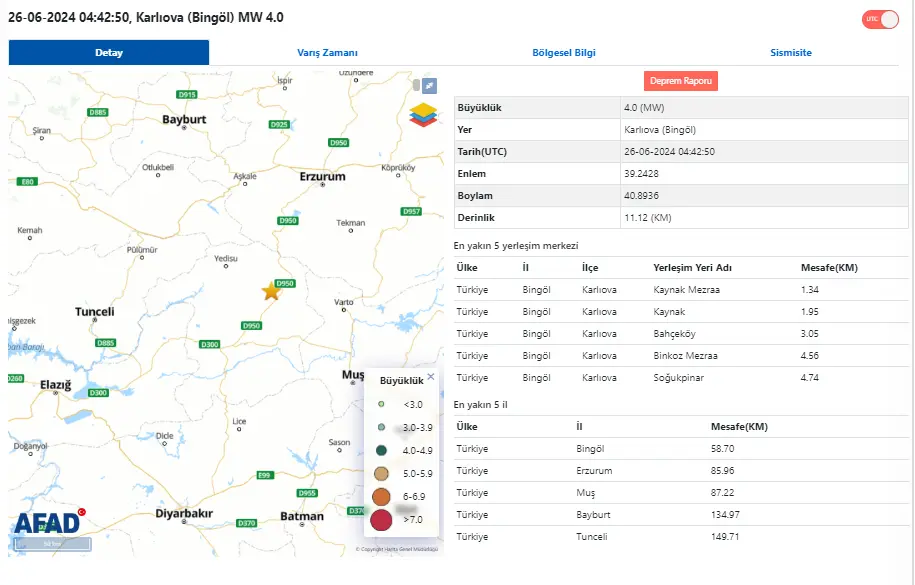Click the D915 road shield on the map
915x585 pixels.
[x=187, y=95]
